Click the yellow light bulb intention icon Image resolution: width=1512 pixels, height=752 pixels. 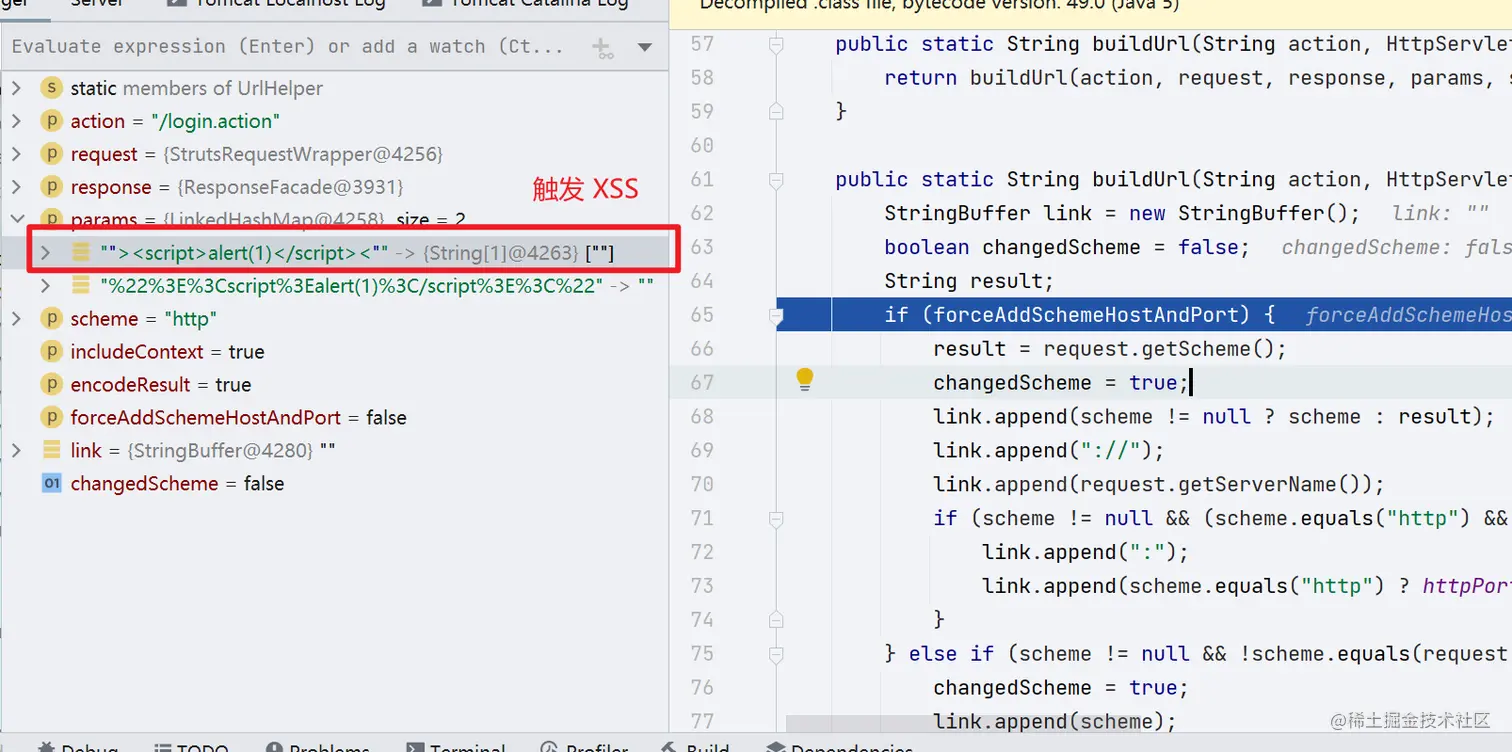click(805, 379)
